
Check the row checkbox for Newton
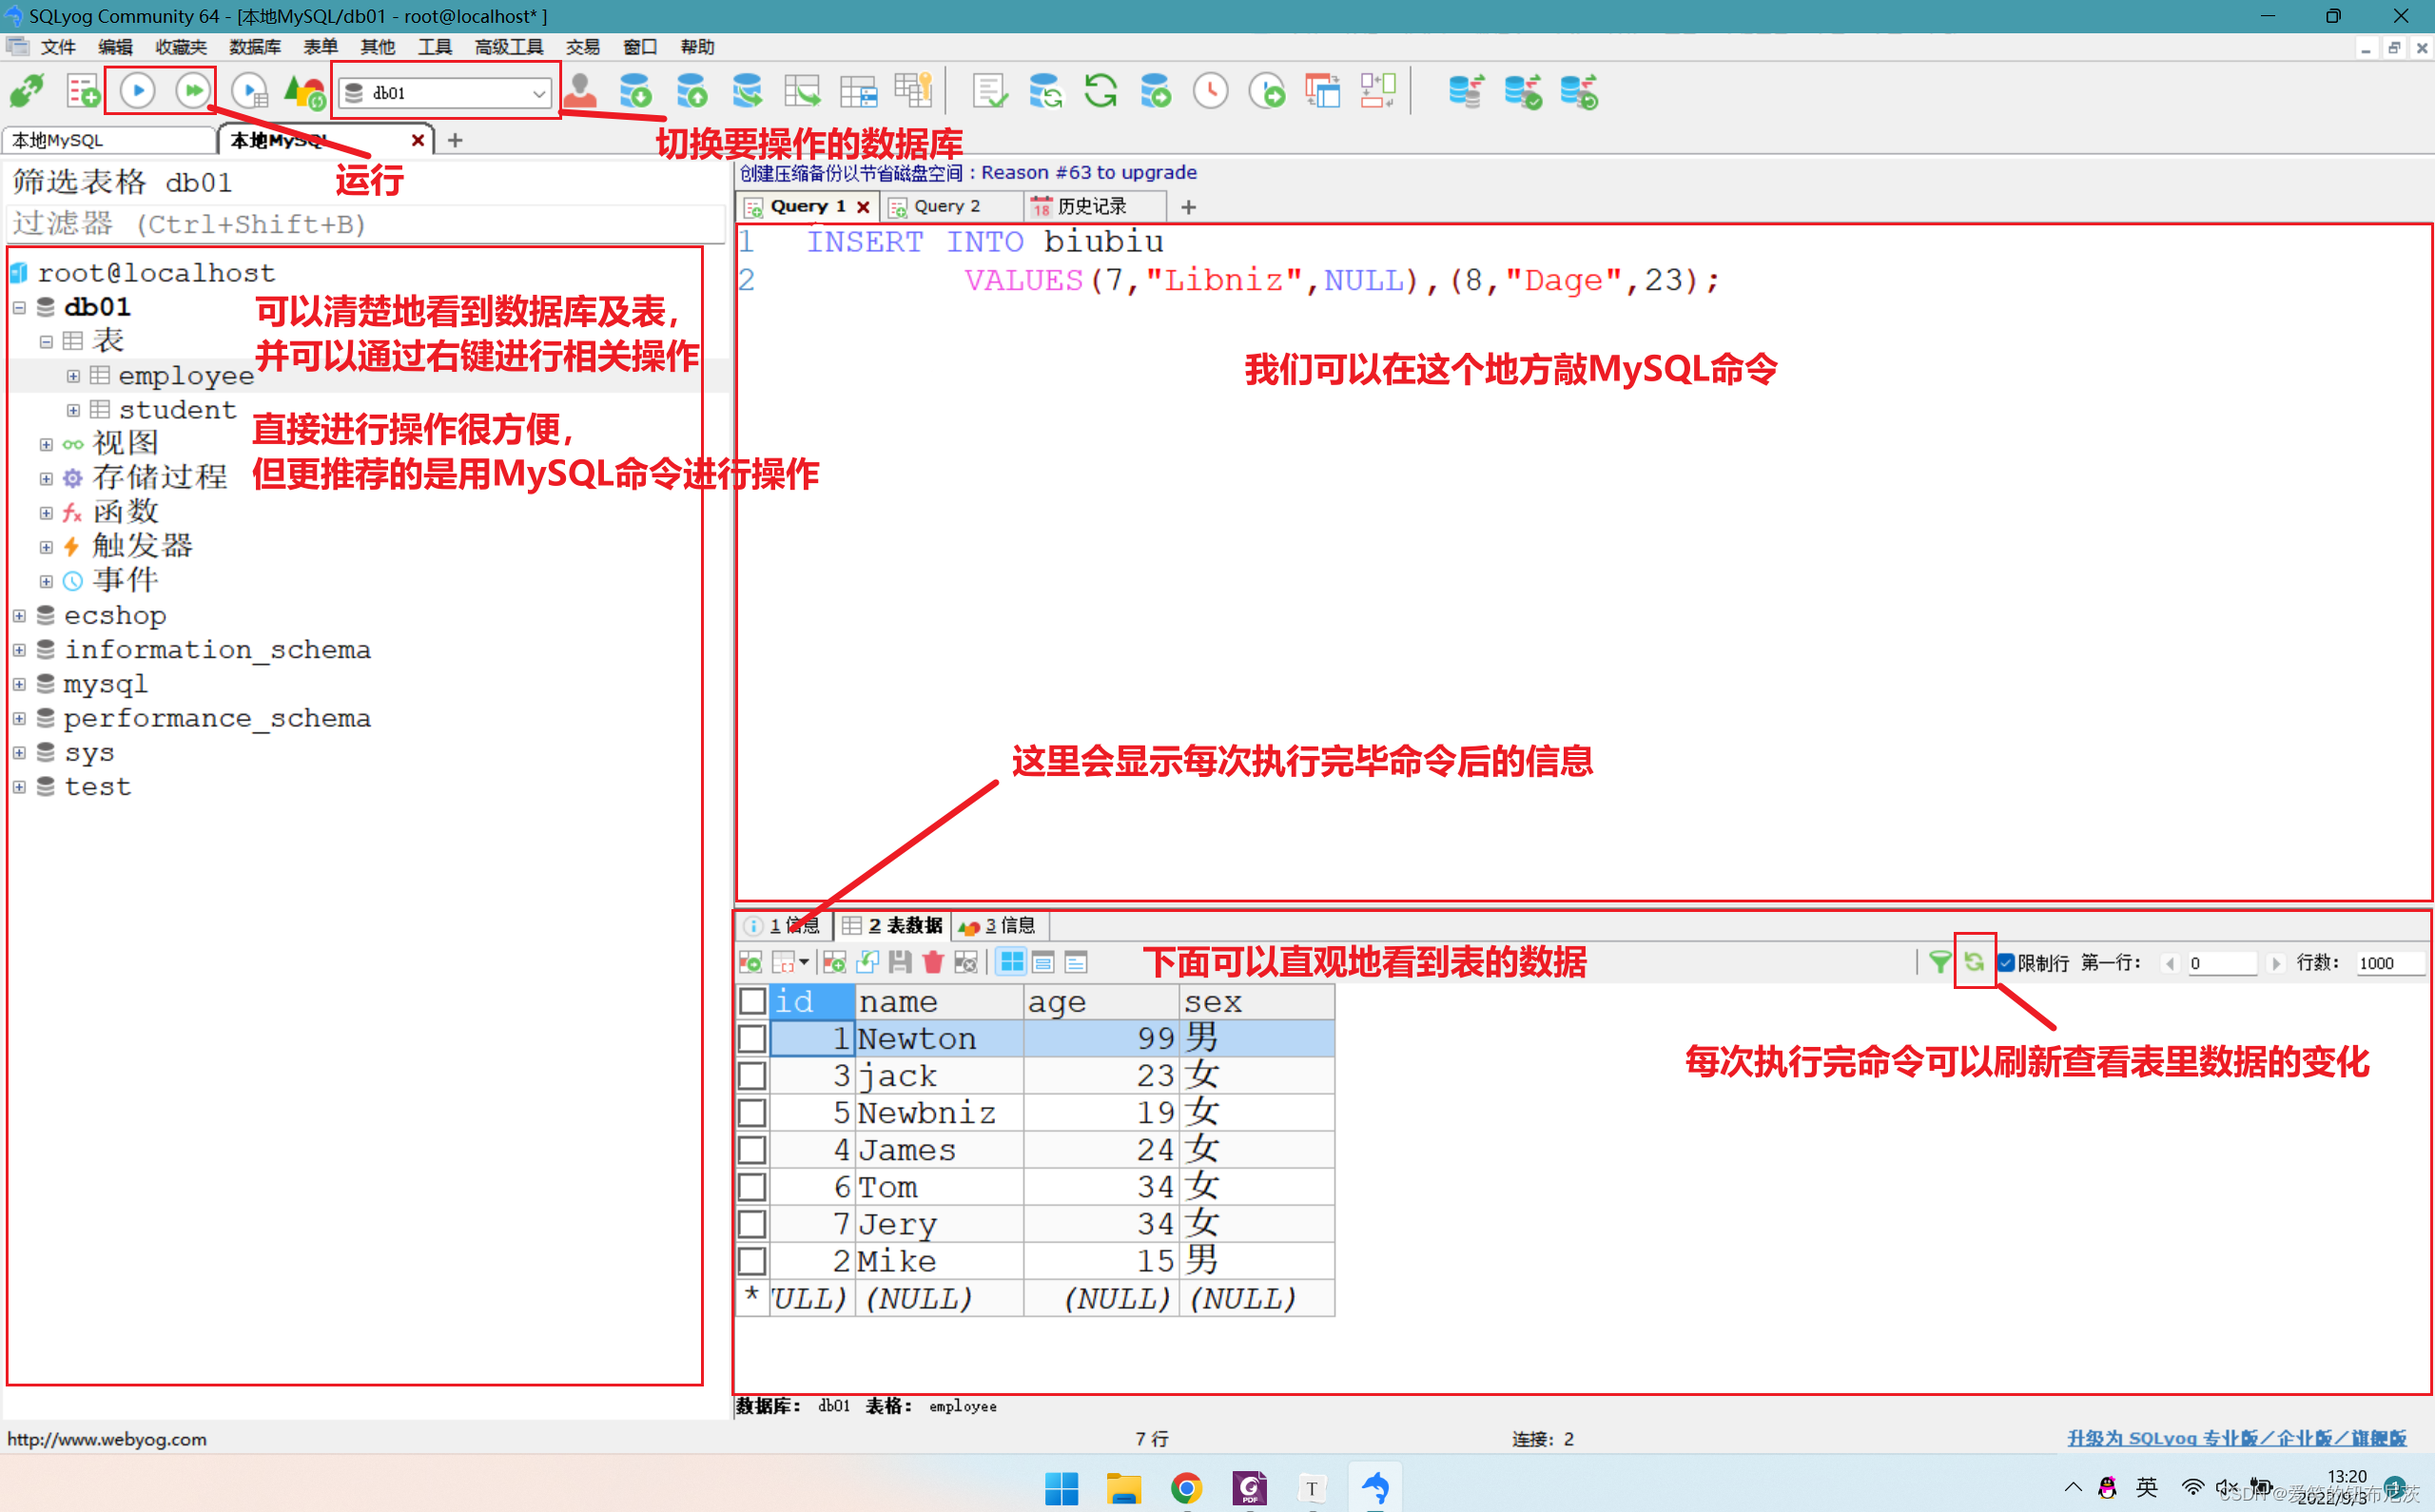tap(752, 1038)
